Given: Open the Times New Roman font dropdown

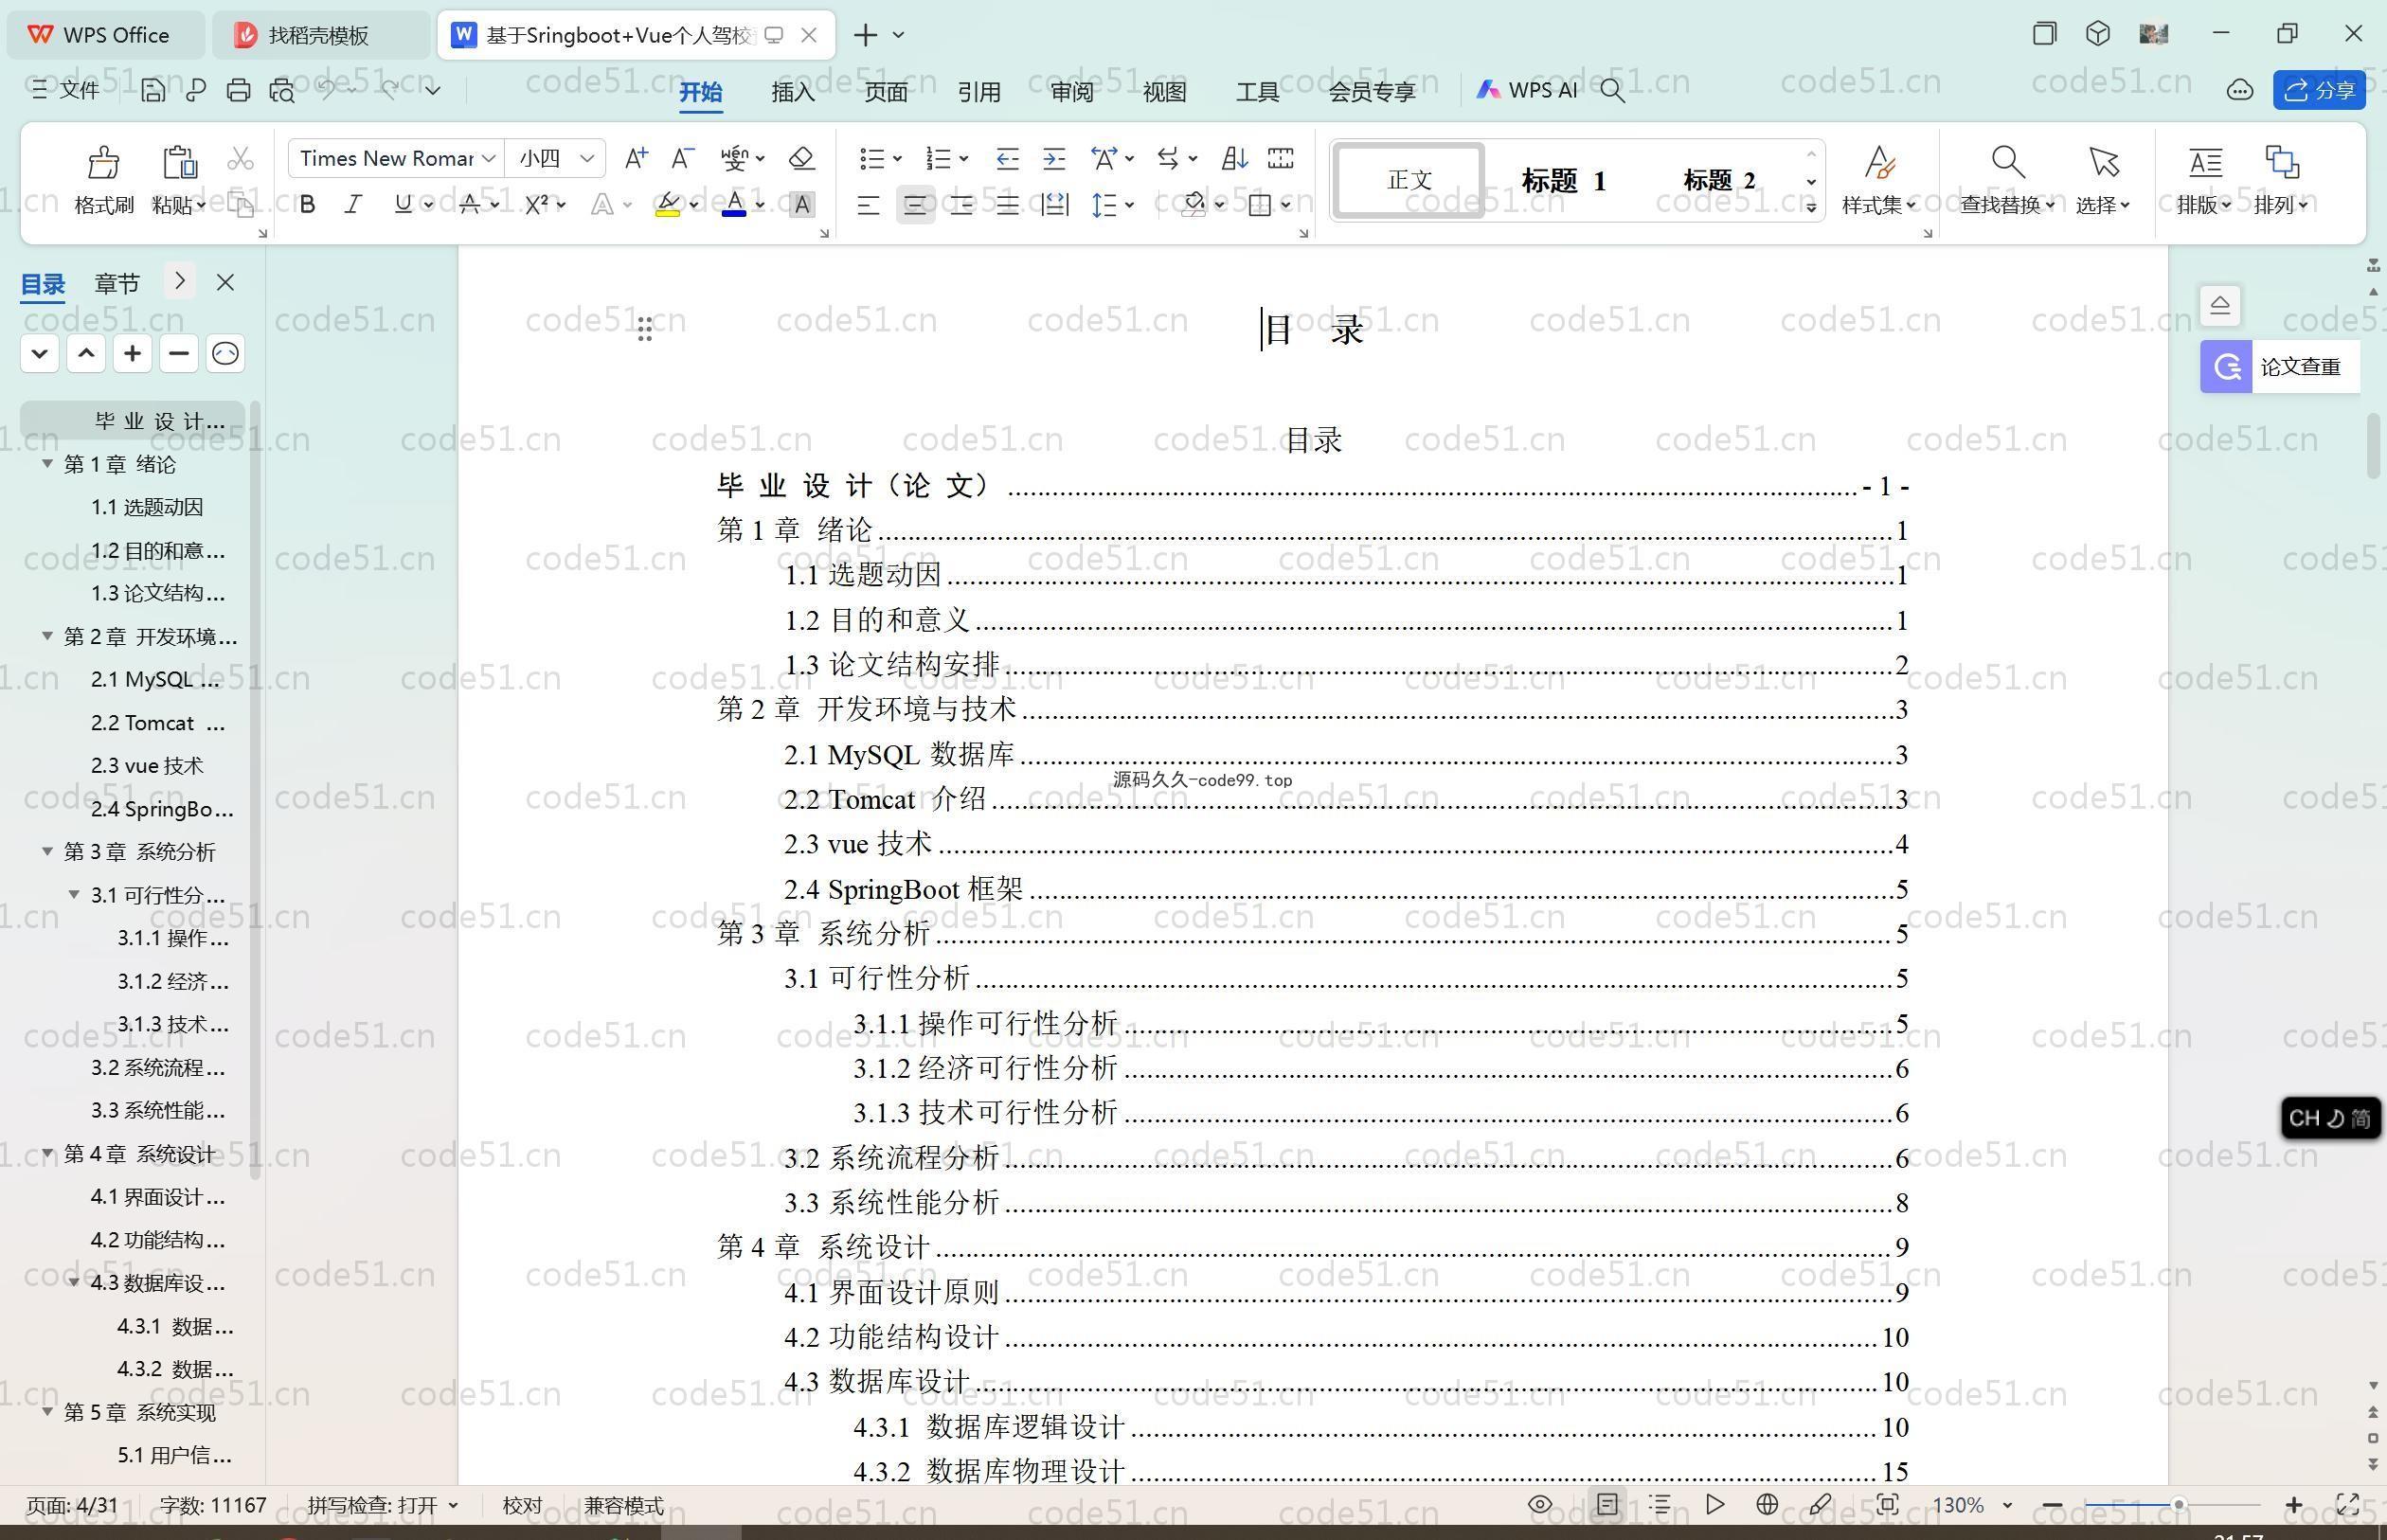Looking at the screenshot, I should click(x=488, y=158).
